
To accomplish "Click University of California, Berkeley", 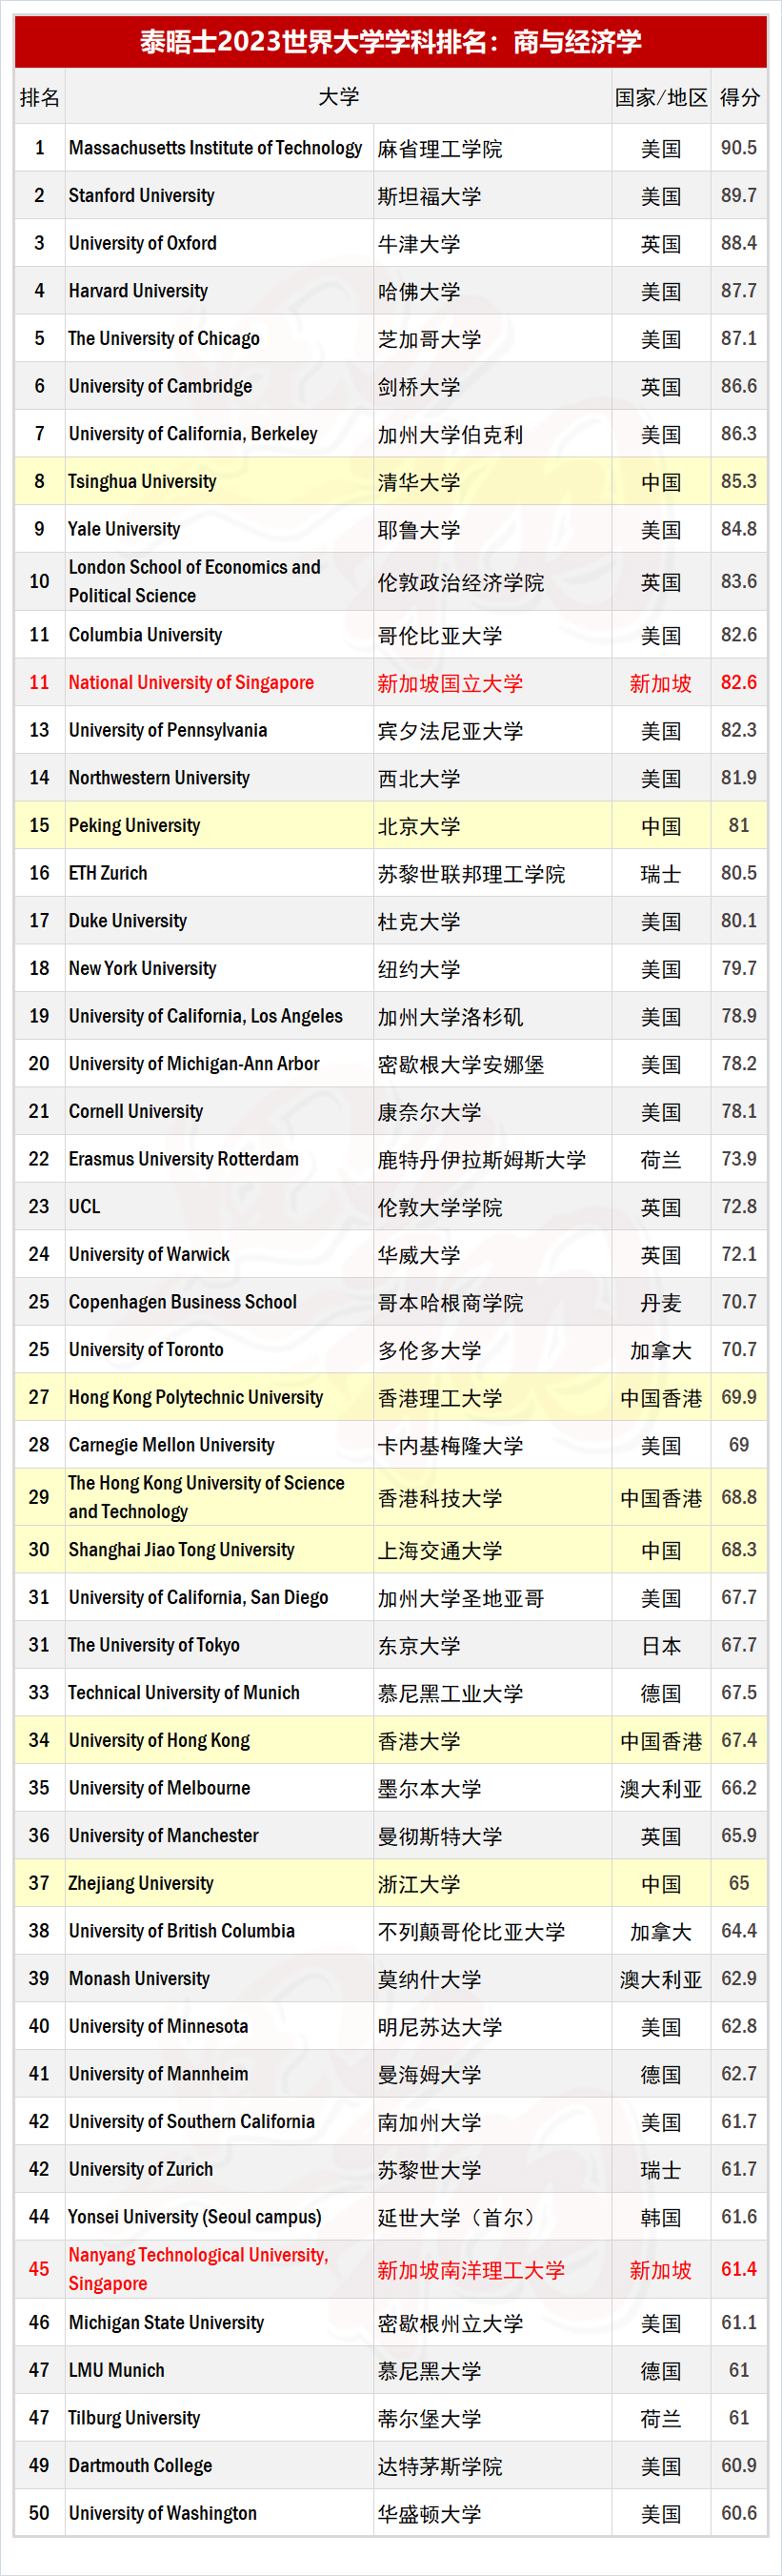I will pyautogui.click(x=193, y=434).
